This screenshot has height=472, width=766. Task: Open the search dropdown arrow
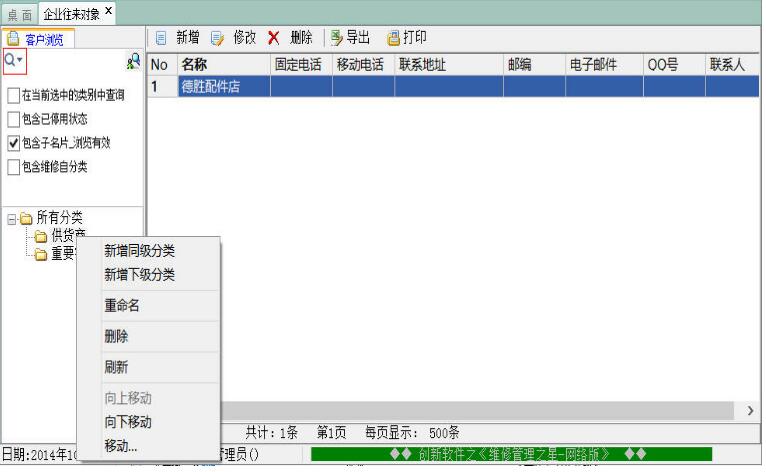point(20,60)
